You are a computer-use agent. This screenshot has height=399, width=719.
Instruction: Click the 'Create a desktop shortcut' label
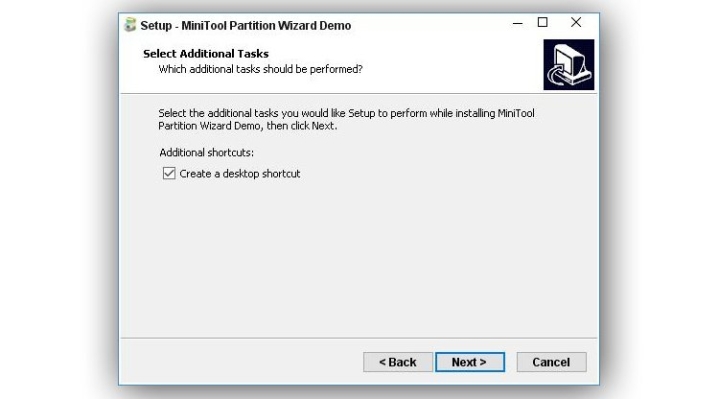(x=240, y=174)
